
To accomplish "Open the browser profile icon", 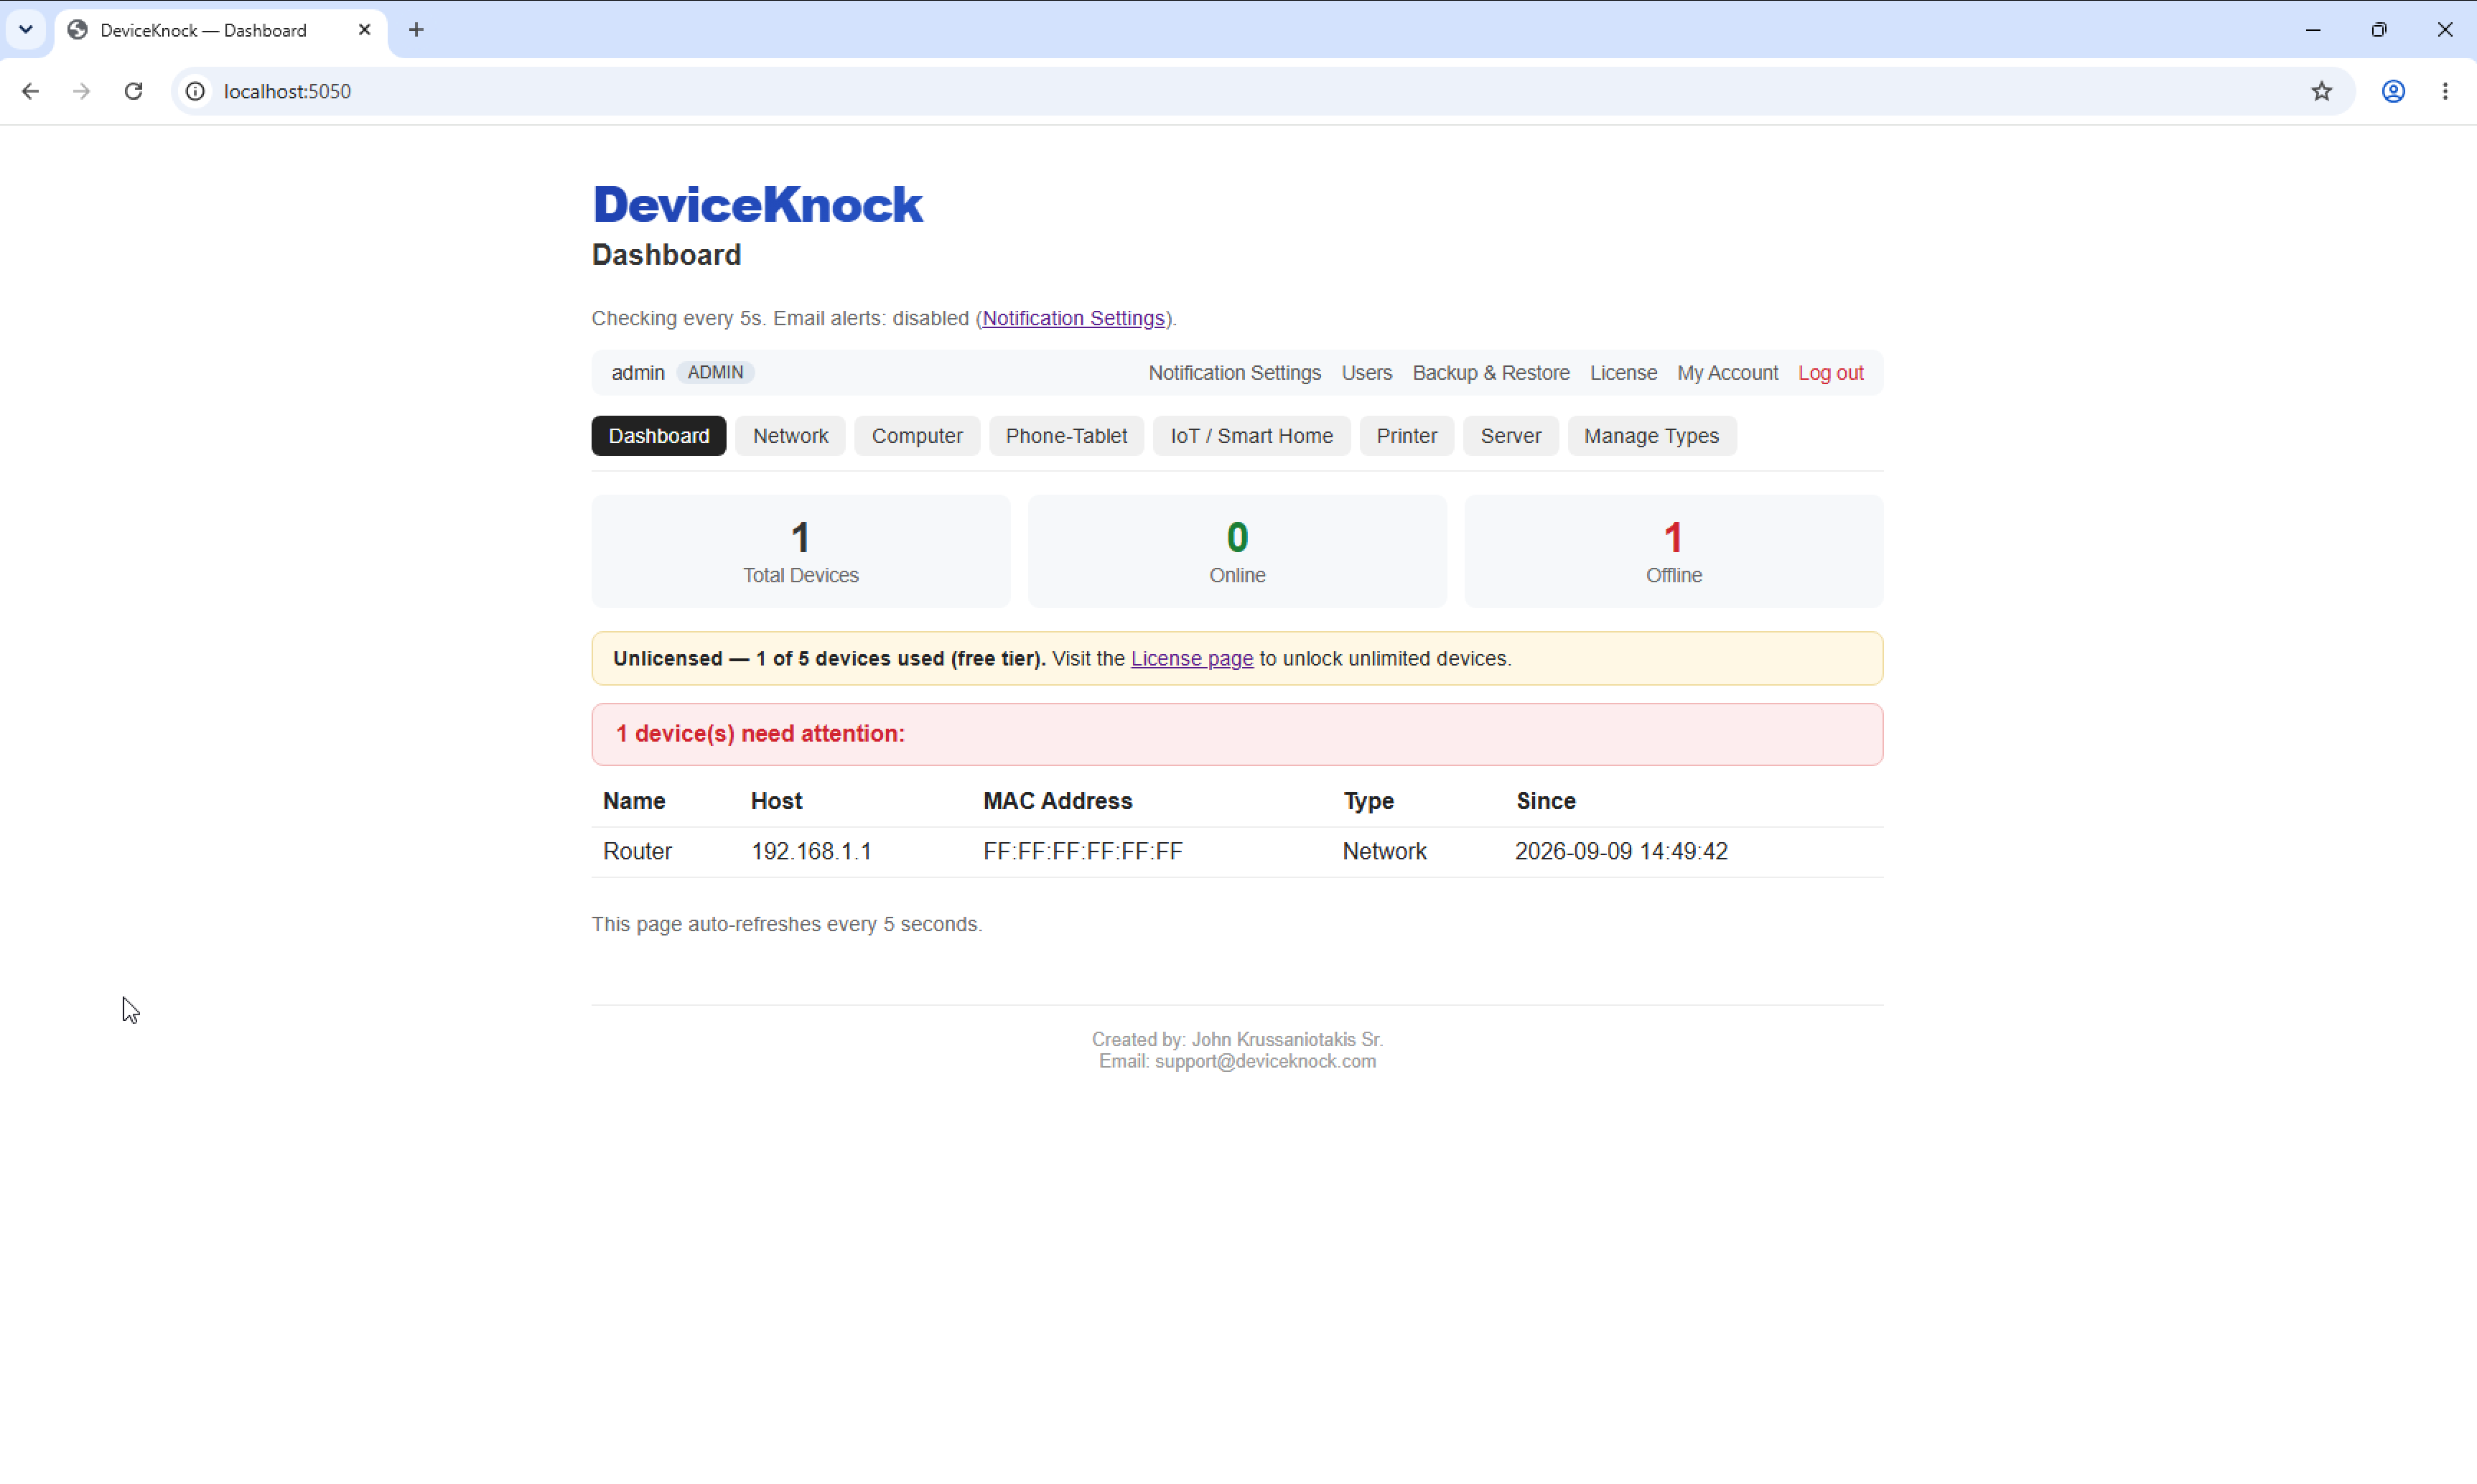I will 2392,91.
